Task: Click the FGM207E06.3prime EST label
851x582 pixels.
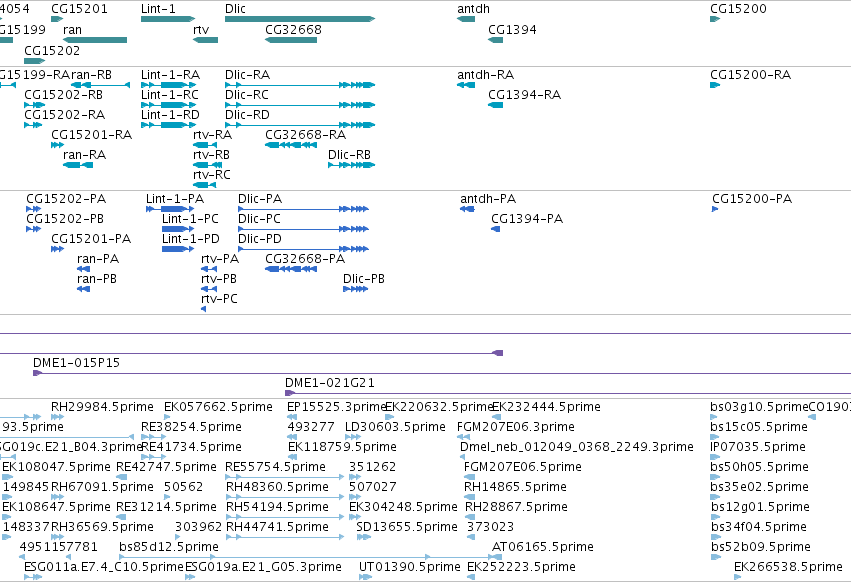Action: click(x=516, y=427)
